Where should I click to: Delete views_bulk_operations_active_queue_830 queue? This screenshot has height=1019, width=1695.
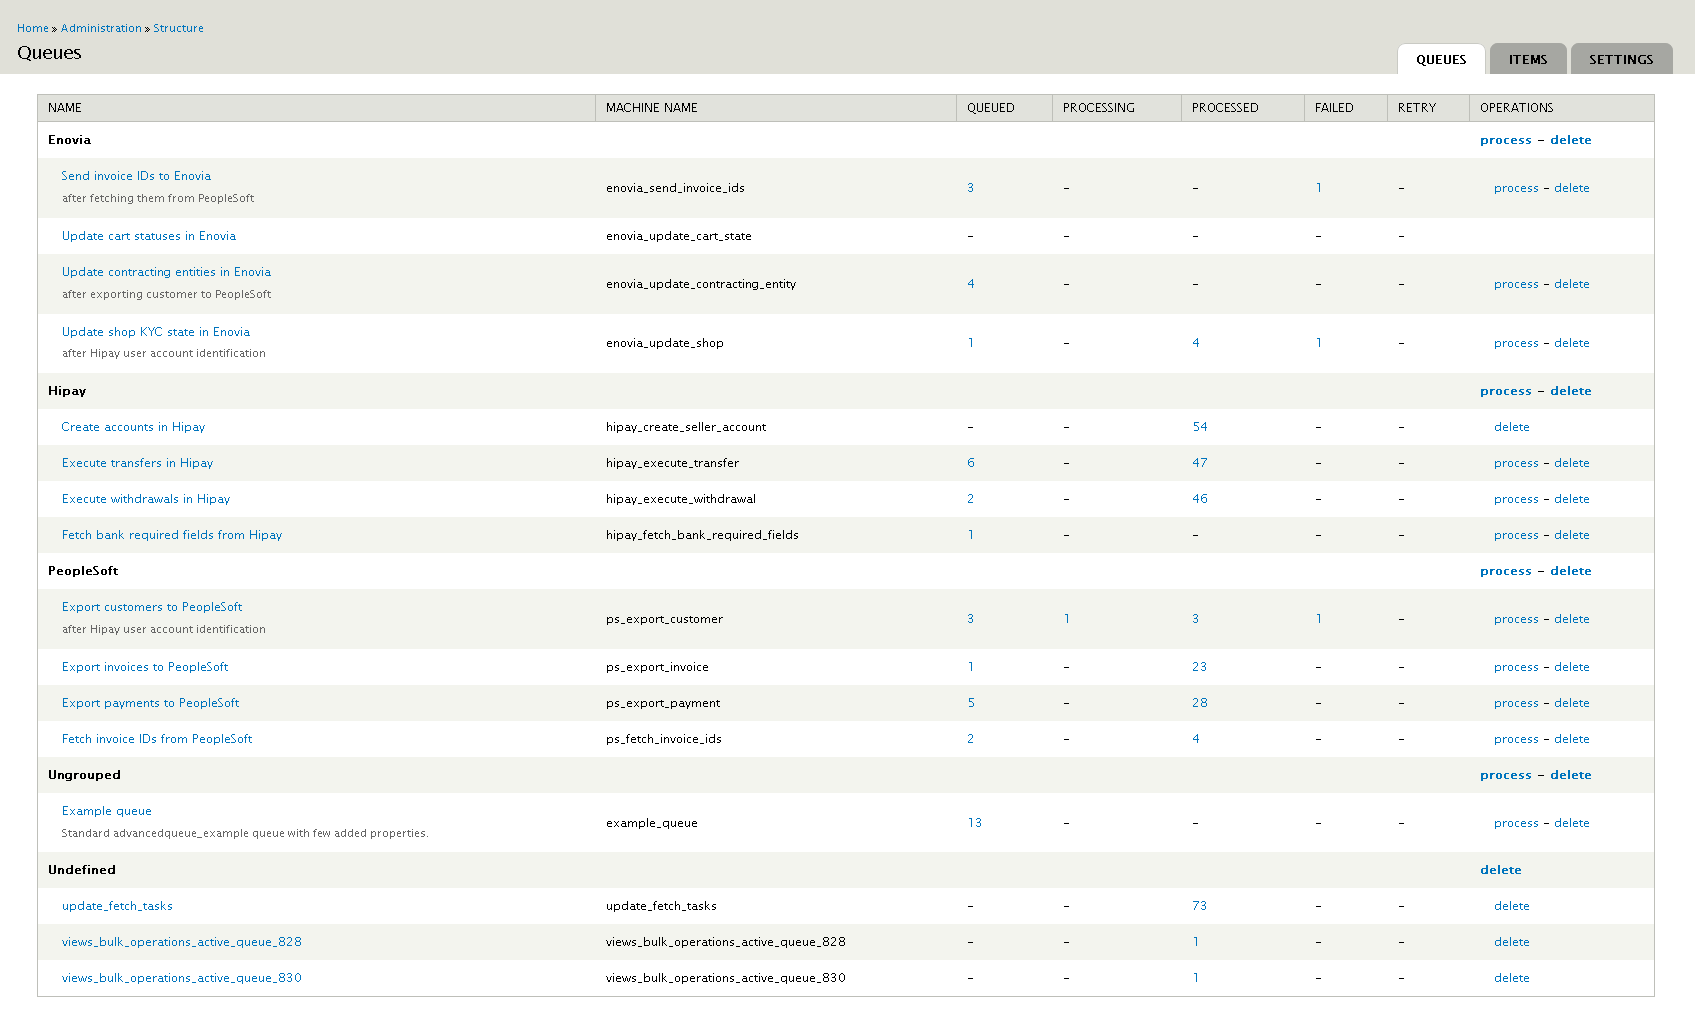pos(1512,978)
